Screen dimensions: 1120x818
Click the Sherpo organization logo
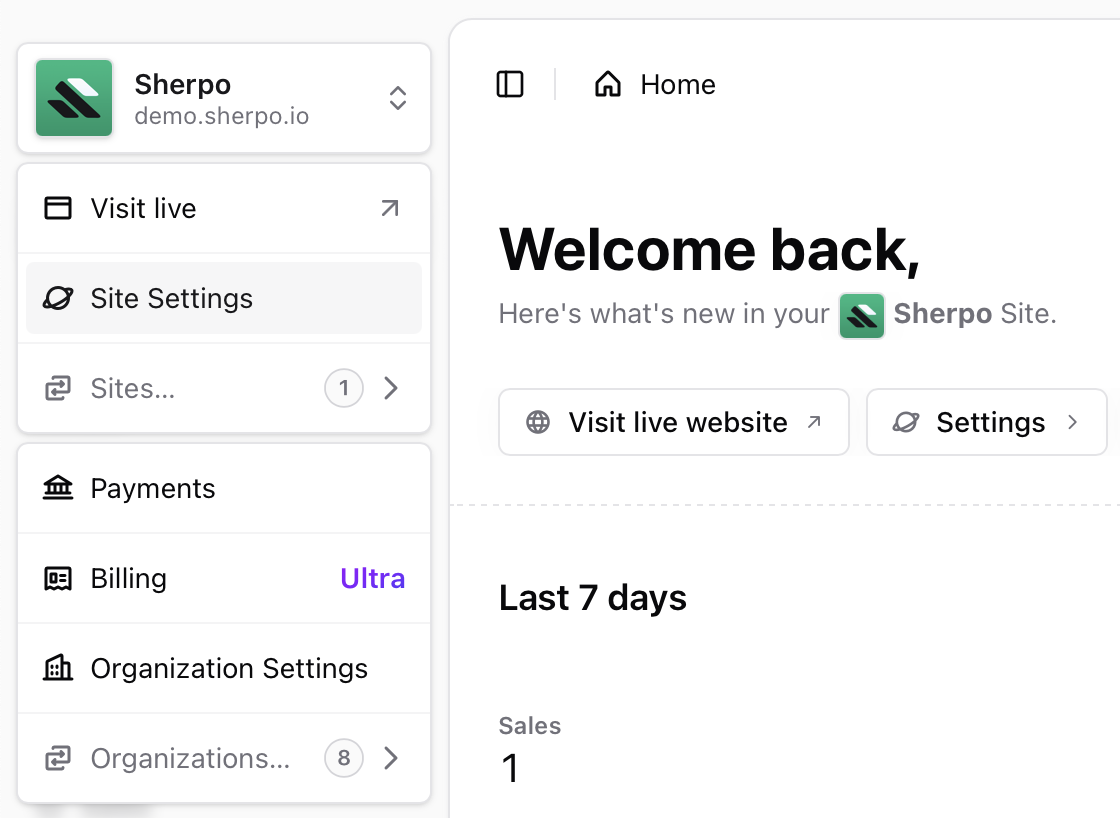click(x=74, y=97)
